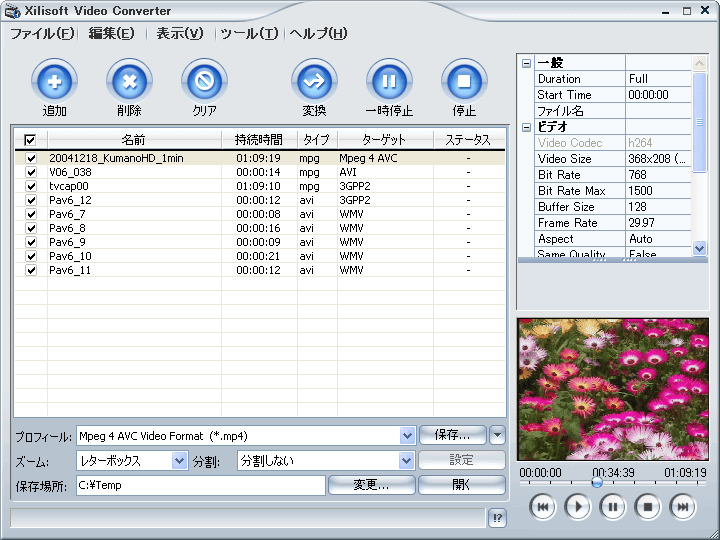Select the Bit Rate value 768
720x540 pixels.
[x=658, y=175]
